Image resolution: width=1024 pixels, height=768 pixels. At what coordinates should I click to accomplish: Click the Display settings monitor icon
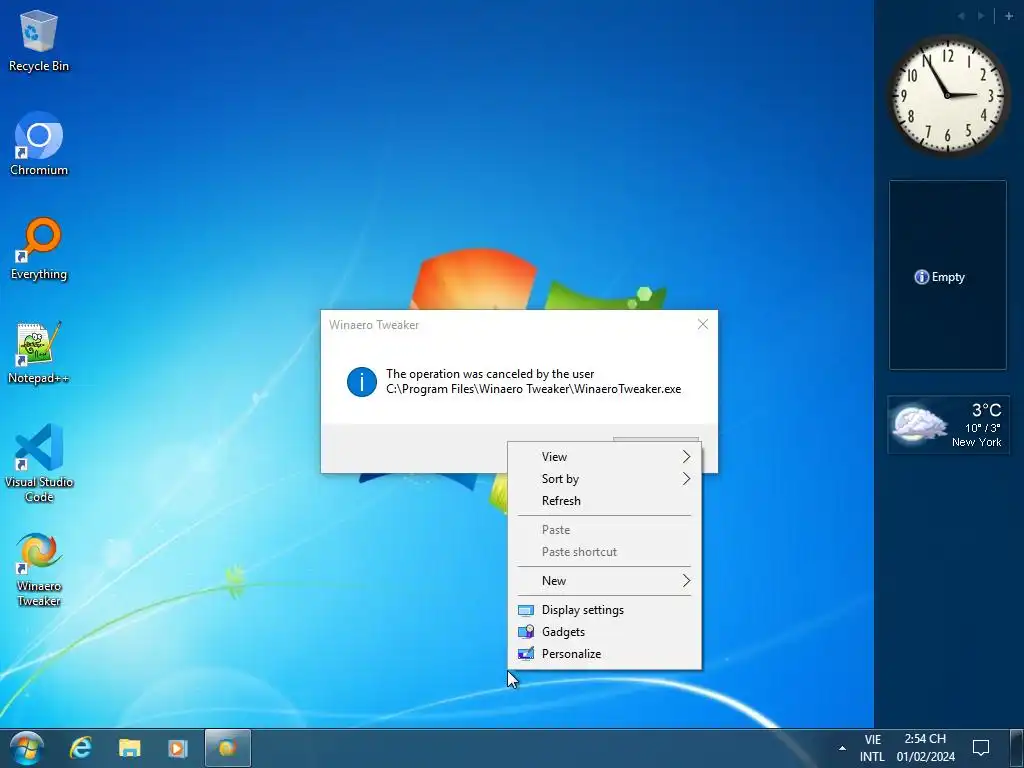tap(526, 611)
